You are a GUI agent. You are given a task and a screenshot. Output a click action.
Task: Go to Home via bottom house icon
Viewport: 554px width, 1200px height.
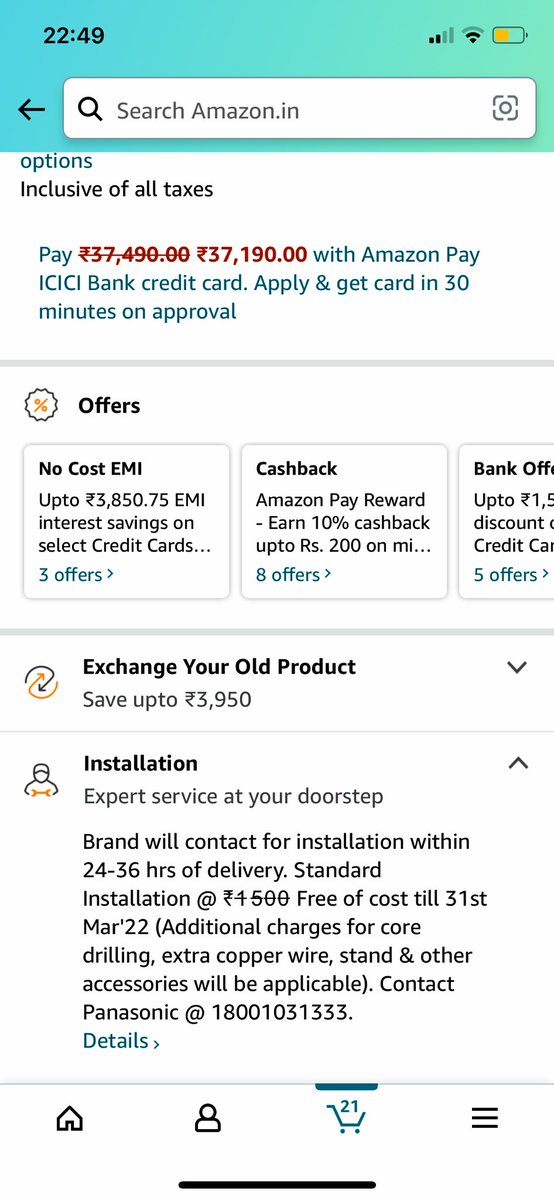pyautogui.click(x=69, y=1118)
